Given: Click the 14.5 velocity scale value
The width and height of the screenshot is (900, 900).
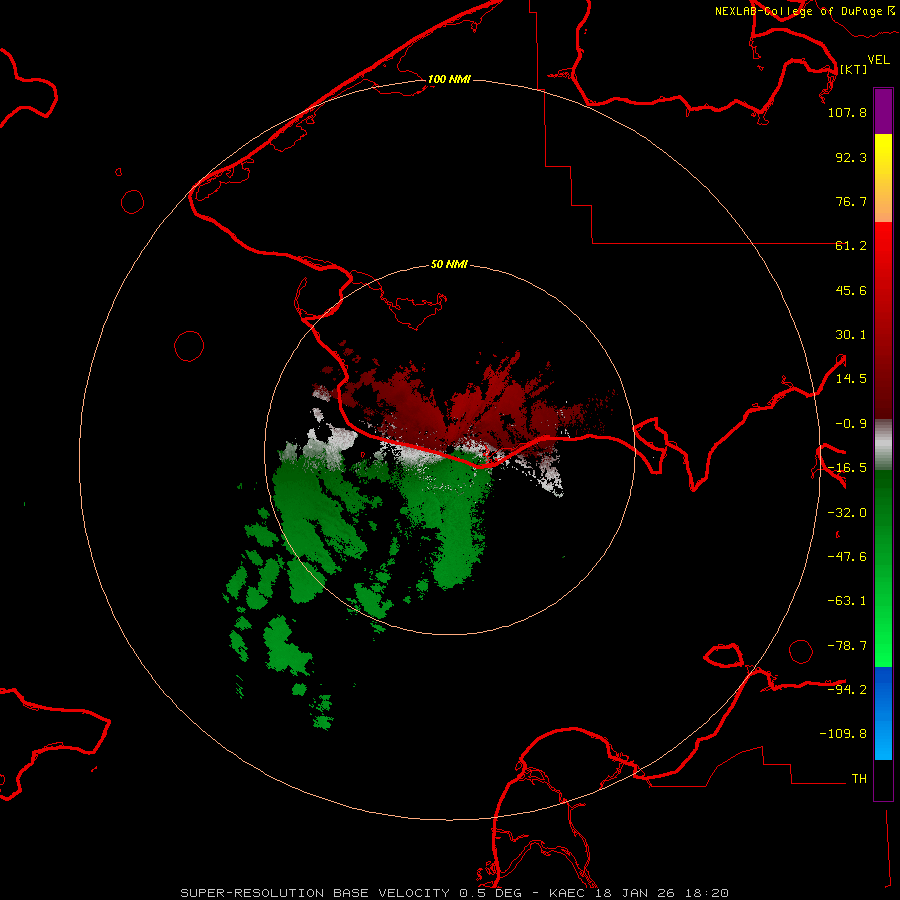Looking at the screenshot, I should [851, 379].
